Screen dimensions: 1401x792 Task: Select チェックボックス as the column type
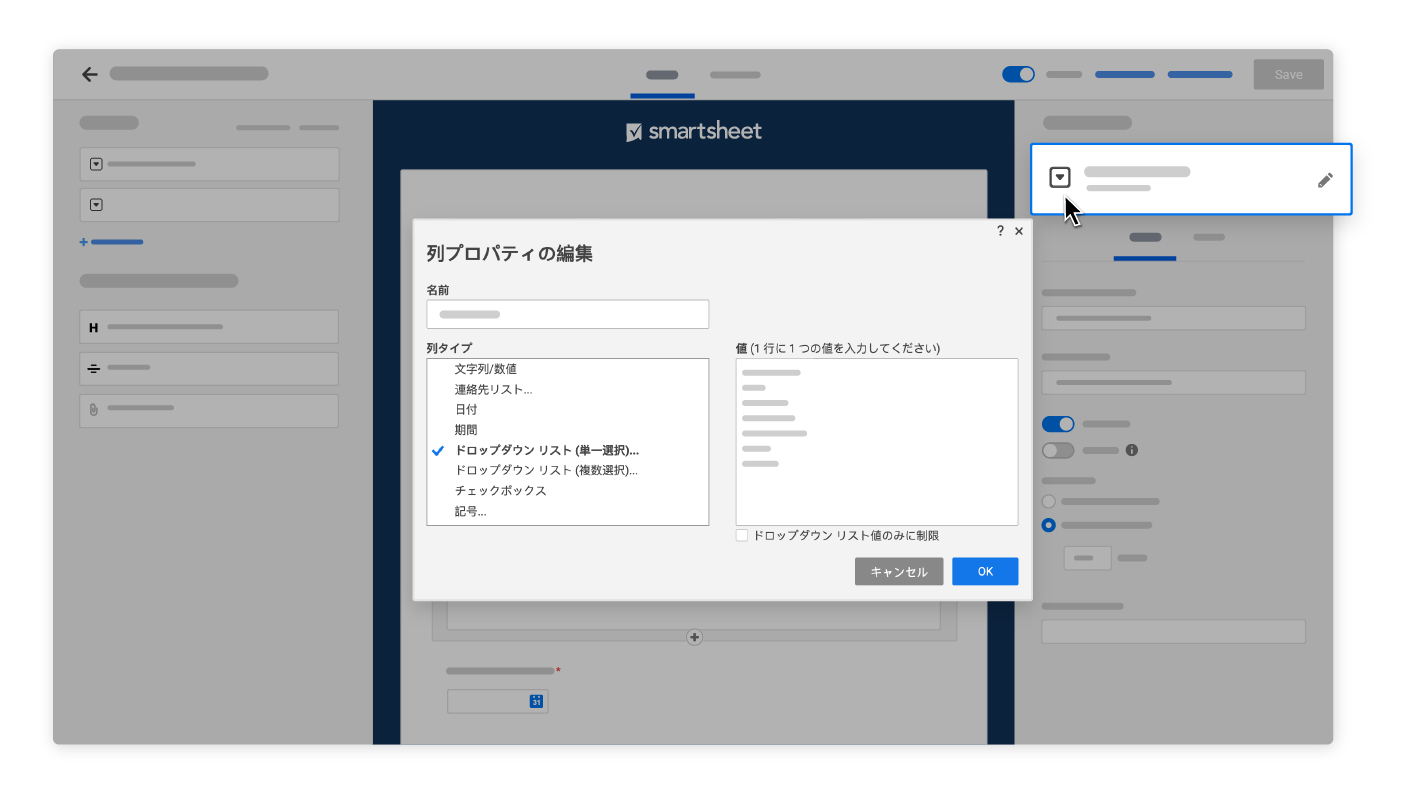[501, 490]
